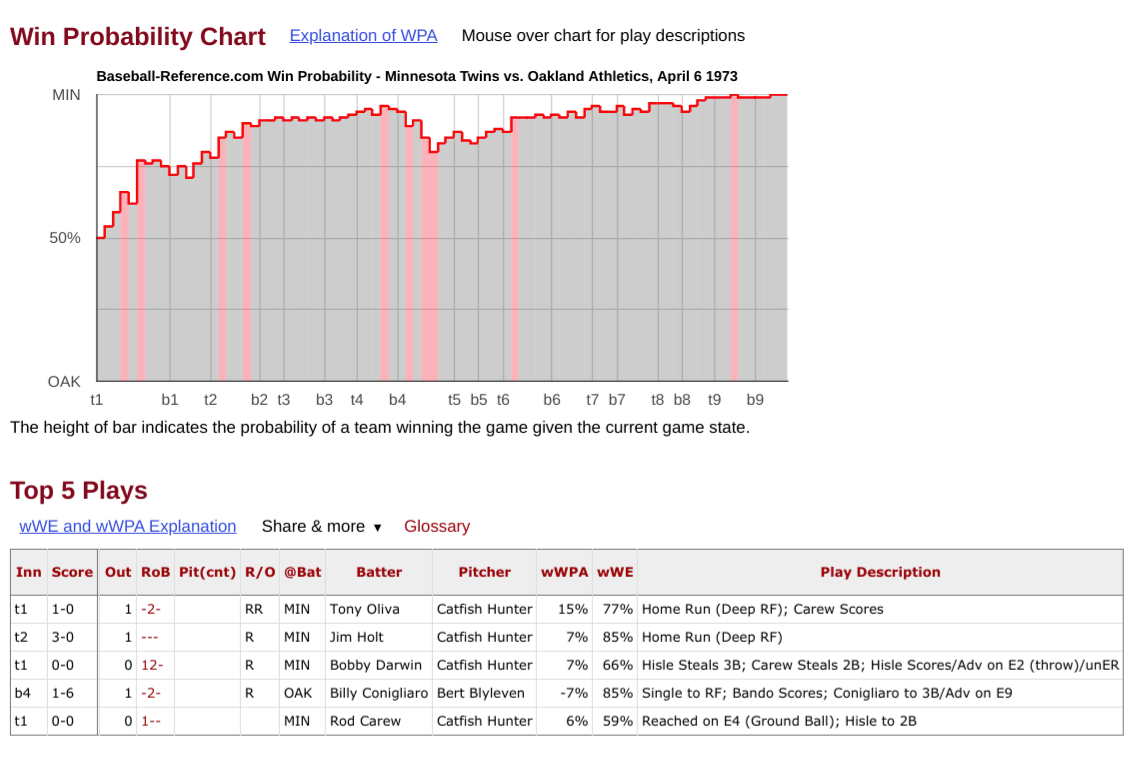Click the Play Description column header
1142x761 pixels.
click(x=880, y=572)
